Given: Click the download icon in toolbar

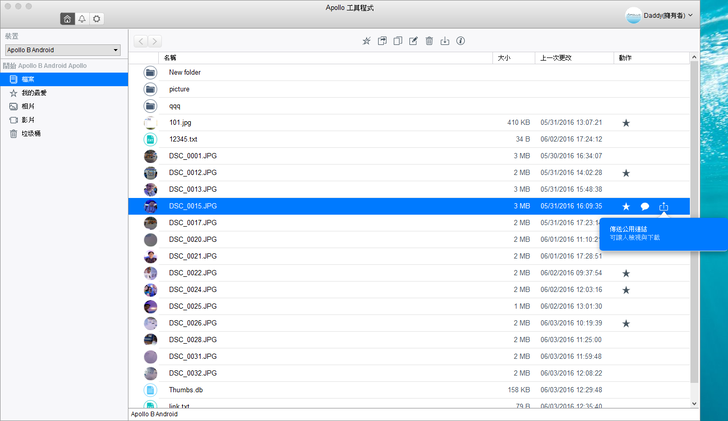Looking at the screenshot, I should [x=444, y=41].
